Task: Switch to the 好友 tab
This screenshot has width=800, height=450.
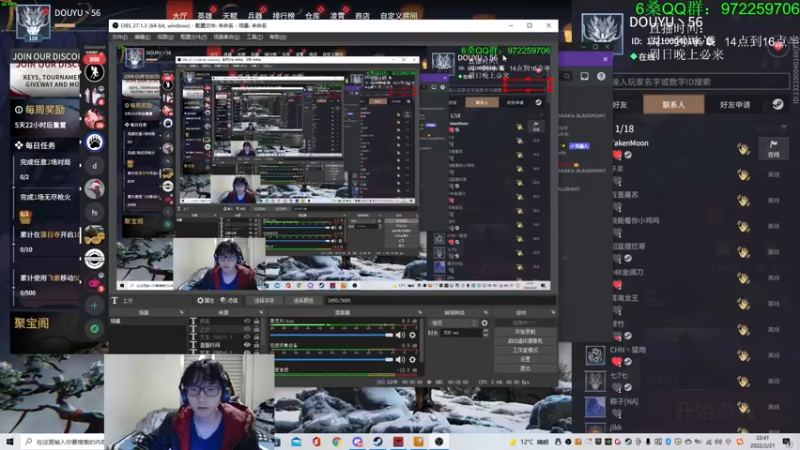Action: [x=620, y=105]
